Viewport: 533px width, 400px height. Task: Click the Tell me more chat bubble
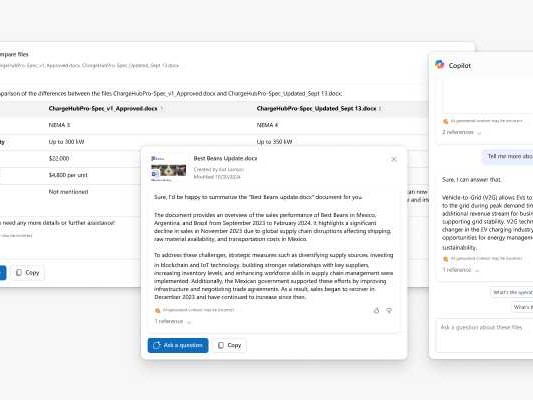click(x=508, y=156)
